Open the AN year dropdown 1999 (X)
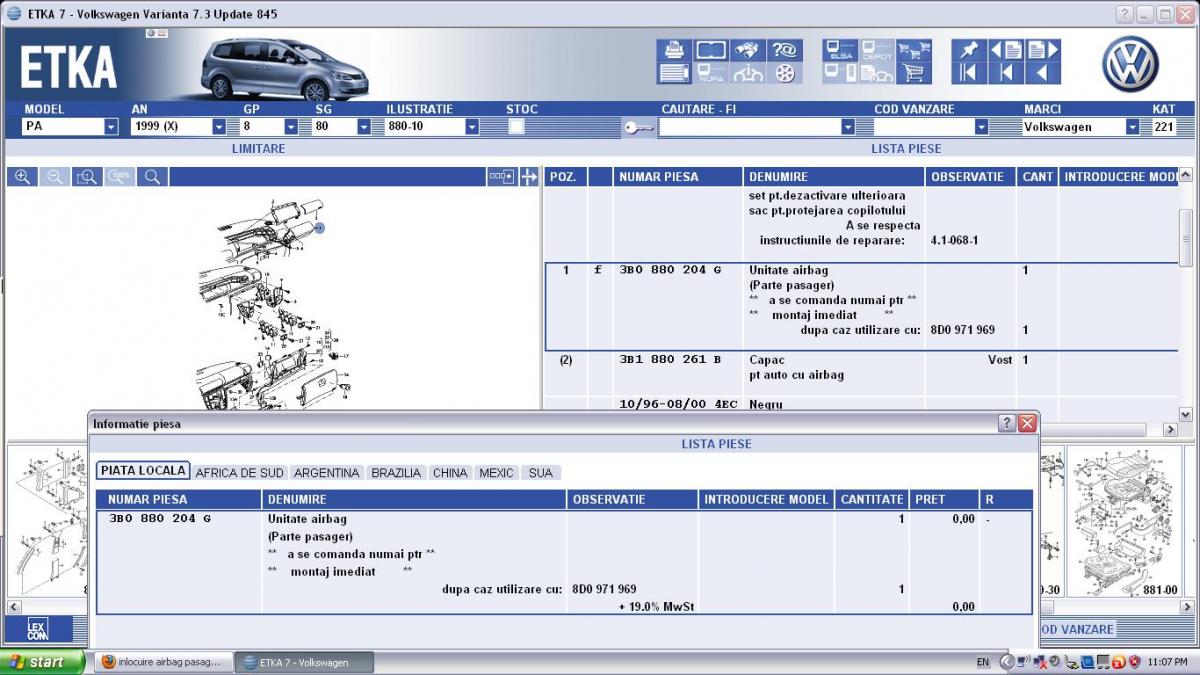The height and width of the screenshot is (675, 1200). pos(218,127)
